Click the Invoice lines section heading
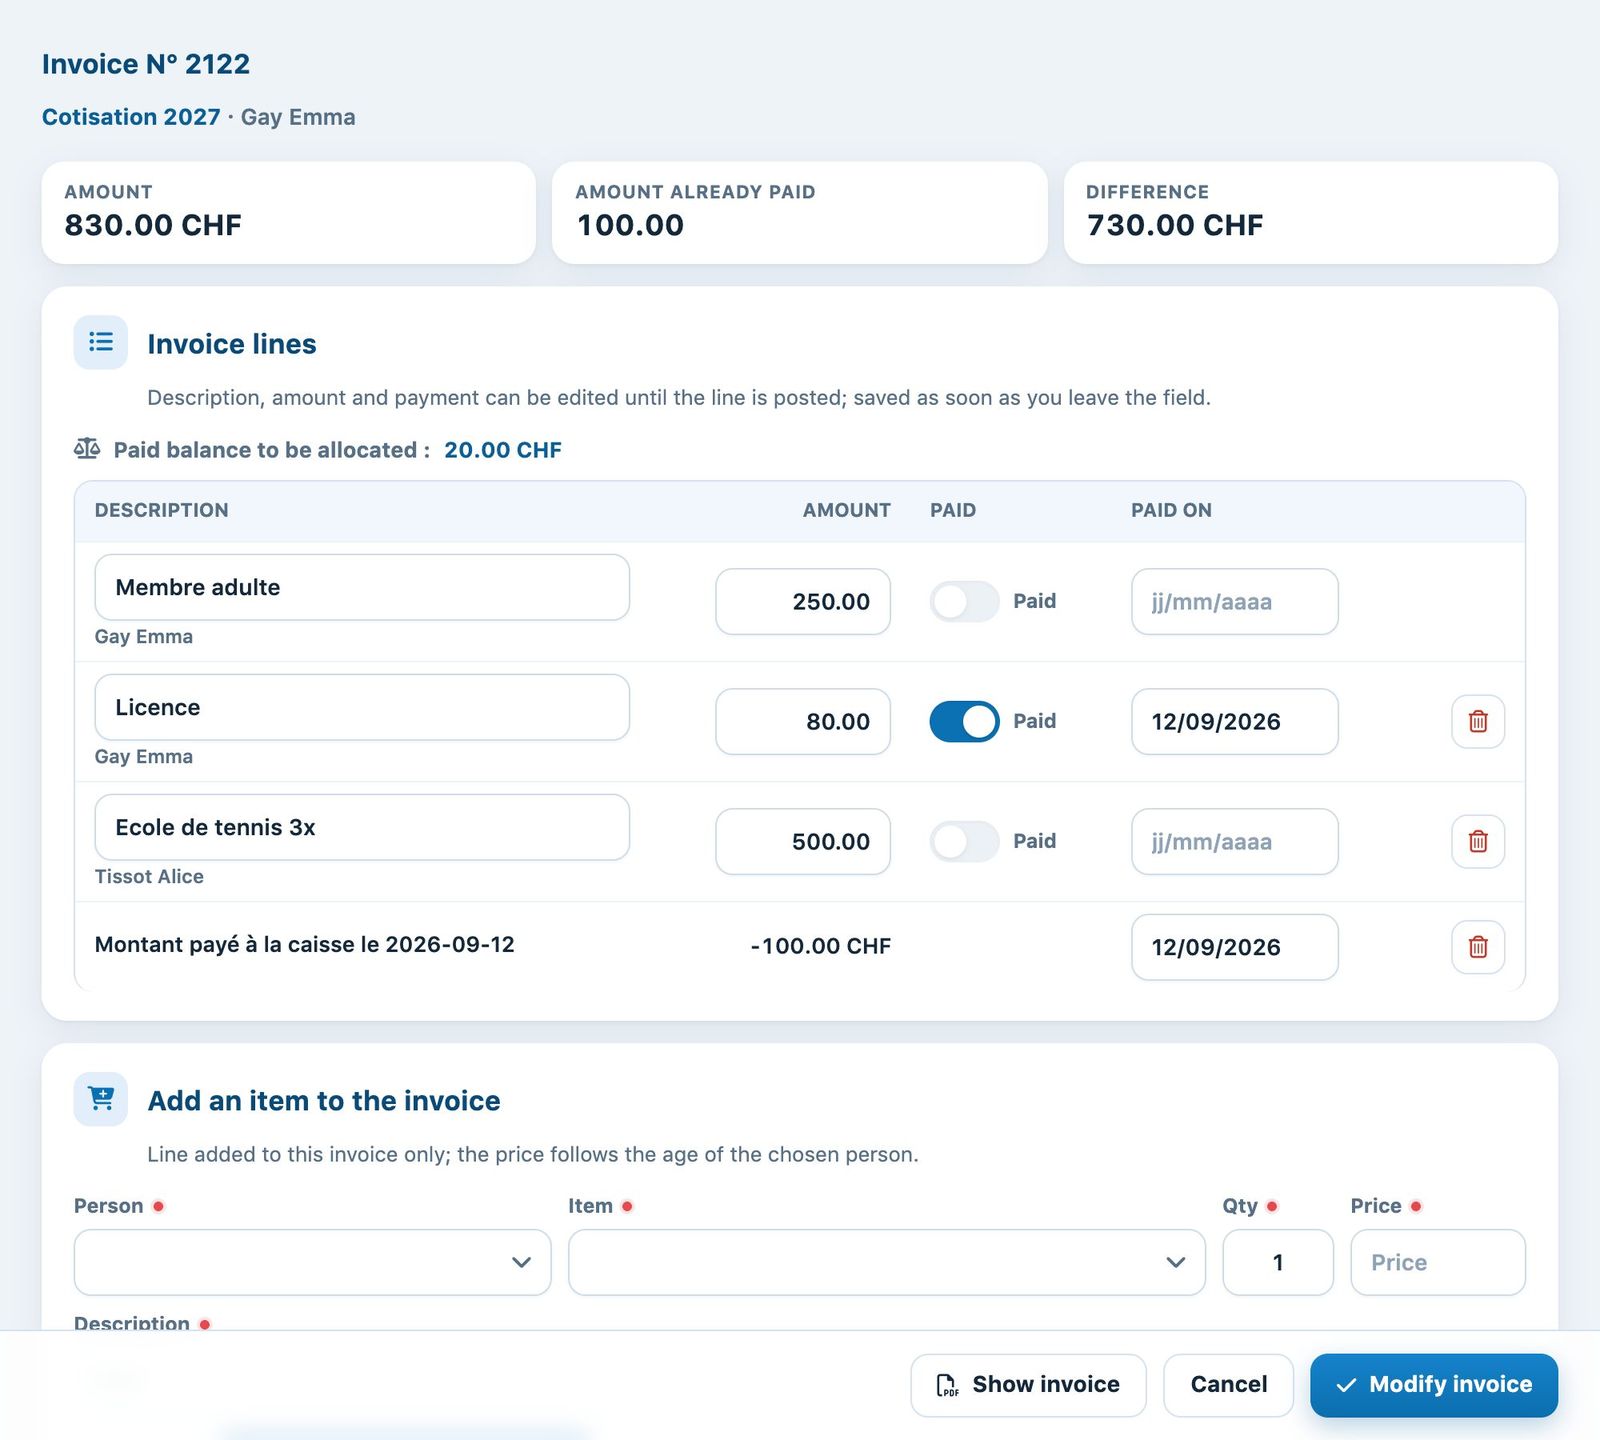 click(x=232, y=344)
